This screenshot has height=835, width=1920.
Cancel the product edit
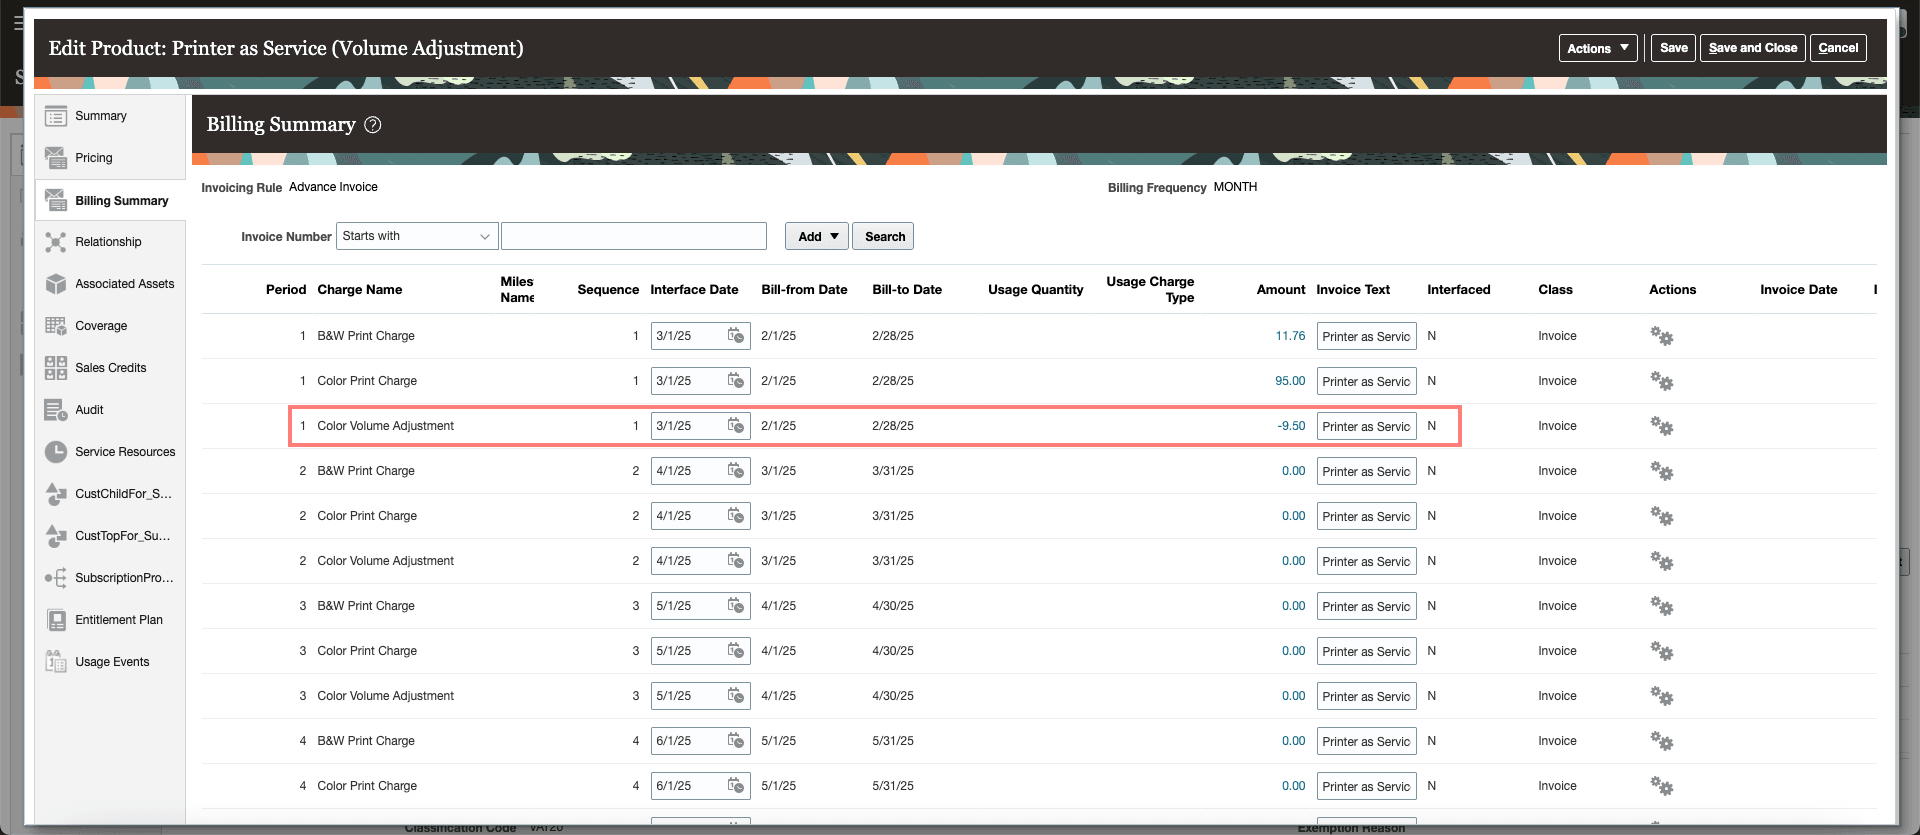point(1838,48)
